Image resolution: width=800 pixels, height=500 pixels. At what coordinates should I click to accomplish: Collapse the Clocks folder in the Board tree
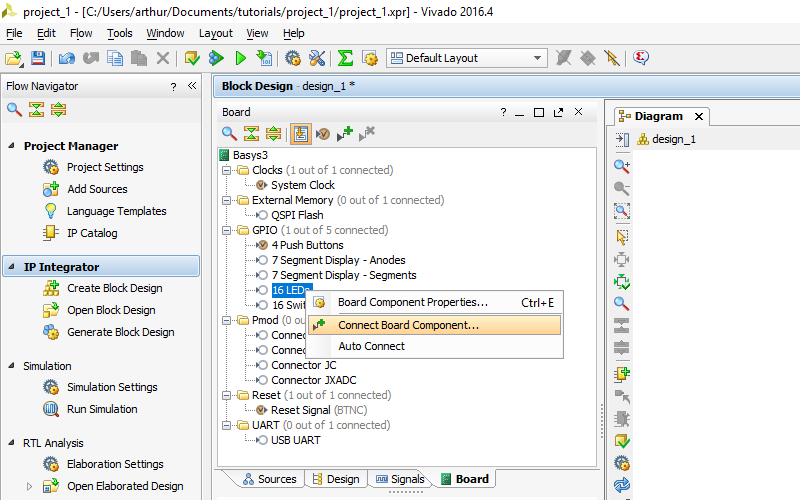tap(227, 170)
